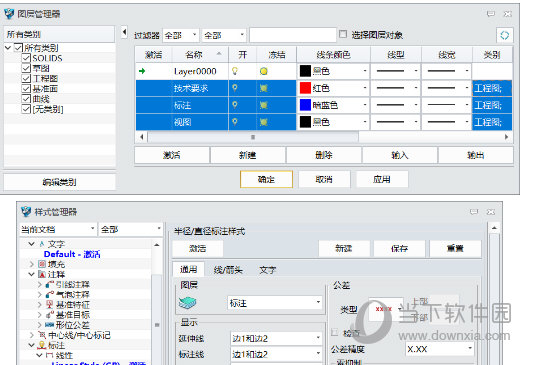The width and height of the screenshot is (535, 365).
Task: Select 气泡注释 tree item icon
Action: (50, 294)
